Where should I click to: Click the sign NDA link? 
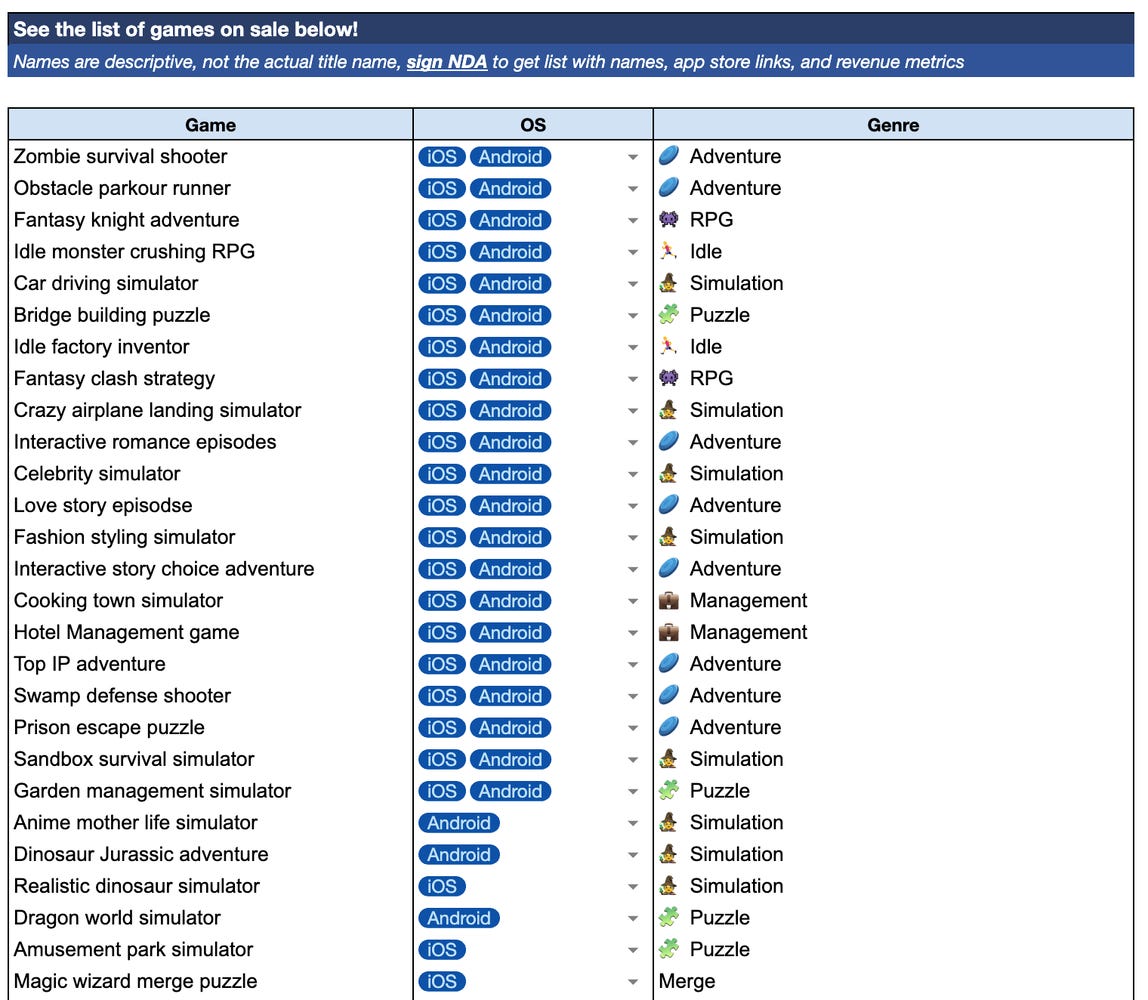(447, 62)
